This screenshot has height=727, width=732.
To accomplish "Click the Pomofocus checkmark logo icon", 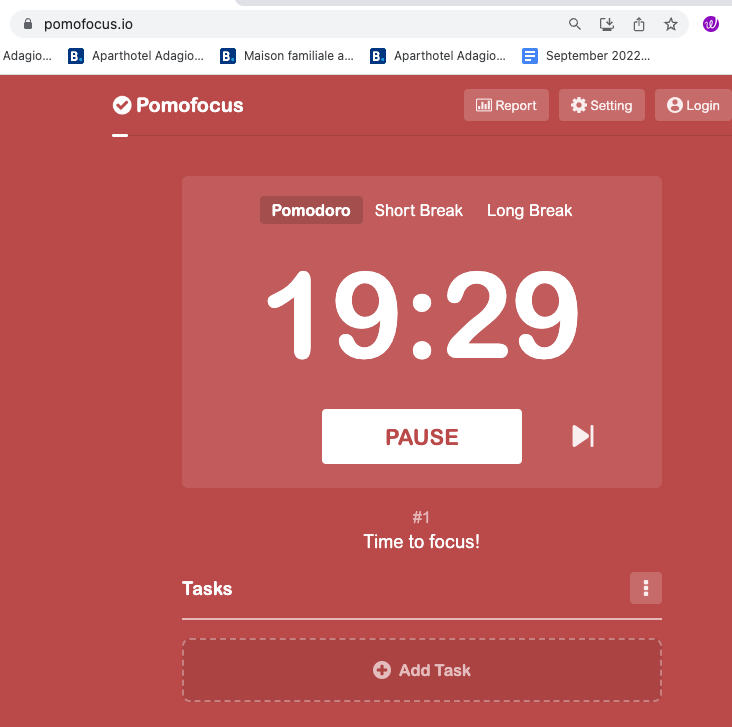I will pos(122,105).
